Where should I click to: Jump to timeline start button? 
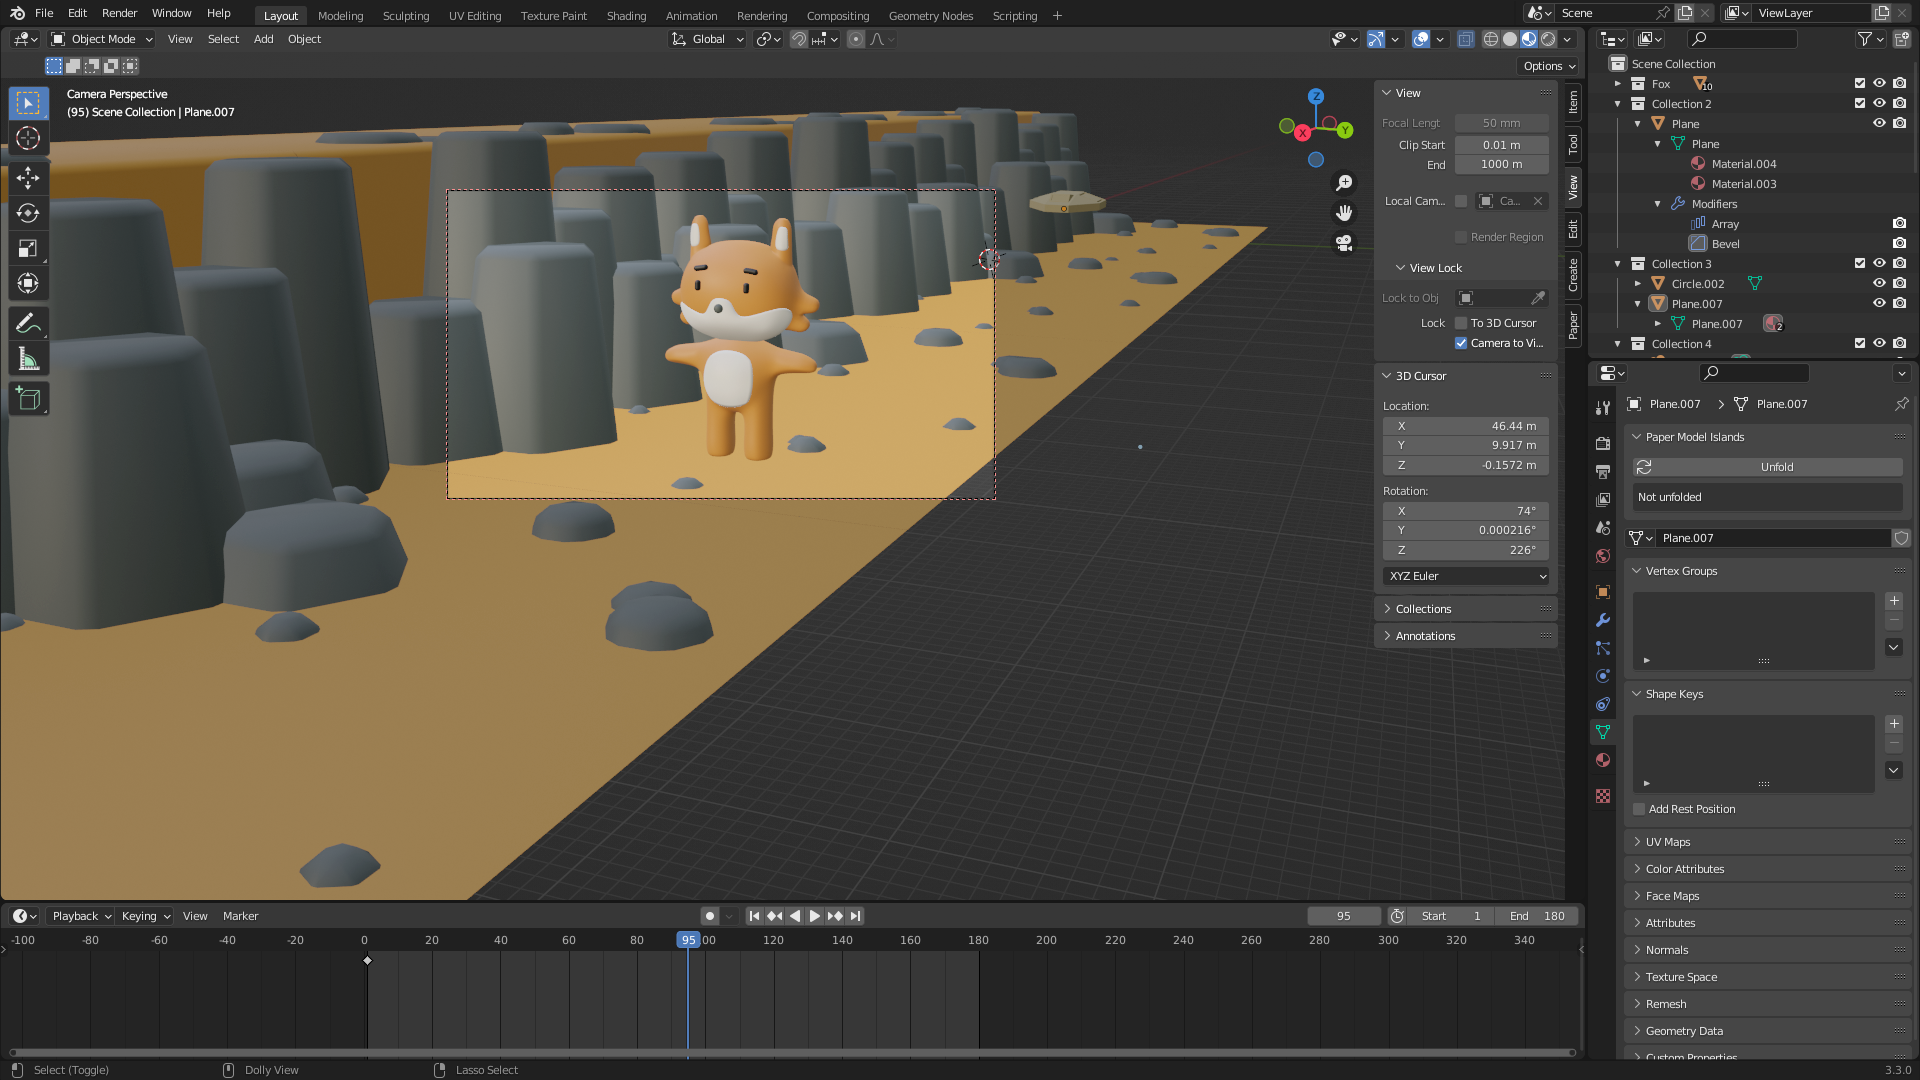click(x=754, y=916)
